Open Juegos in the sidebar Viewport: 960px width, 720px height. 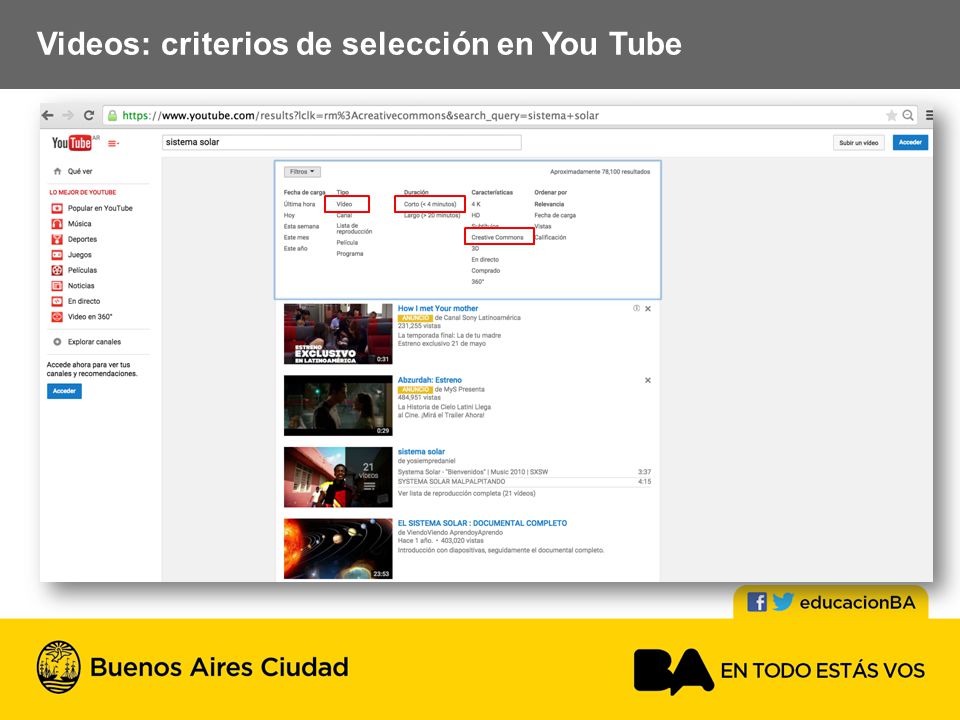80,255
